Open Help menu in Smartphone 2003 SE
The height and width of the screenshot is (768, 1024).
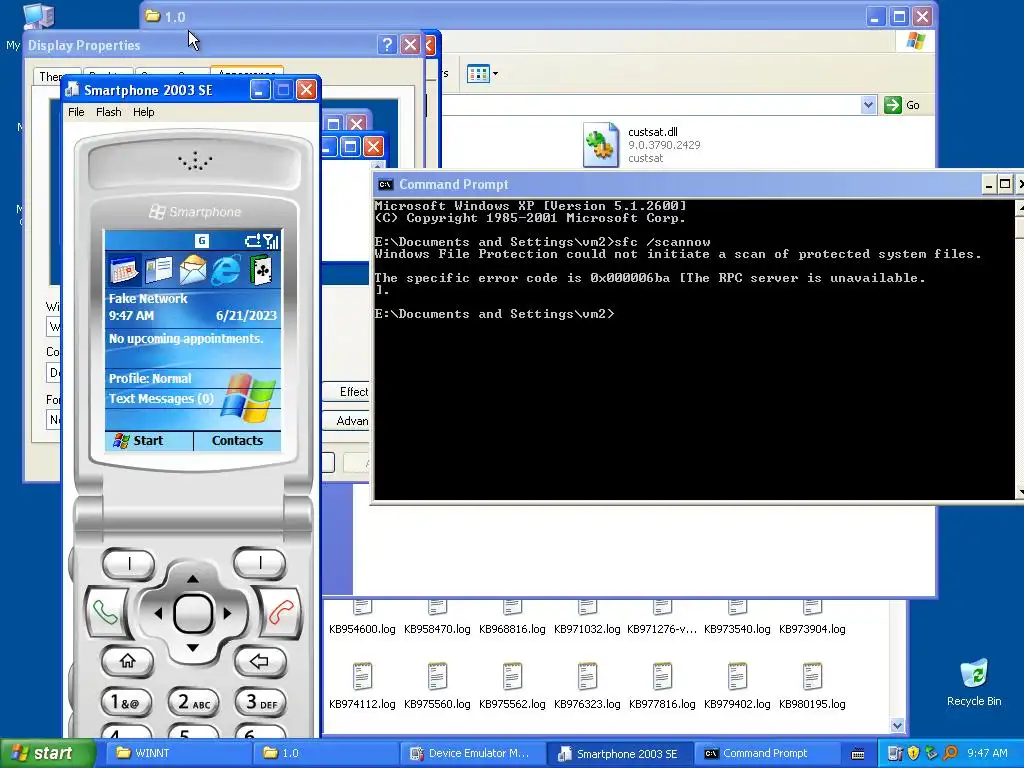coord(144,112)
